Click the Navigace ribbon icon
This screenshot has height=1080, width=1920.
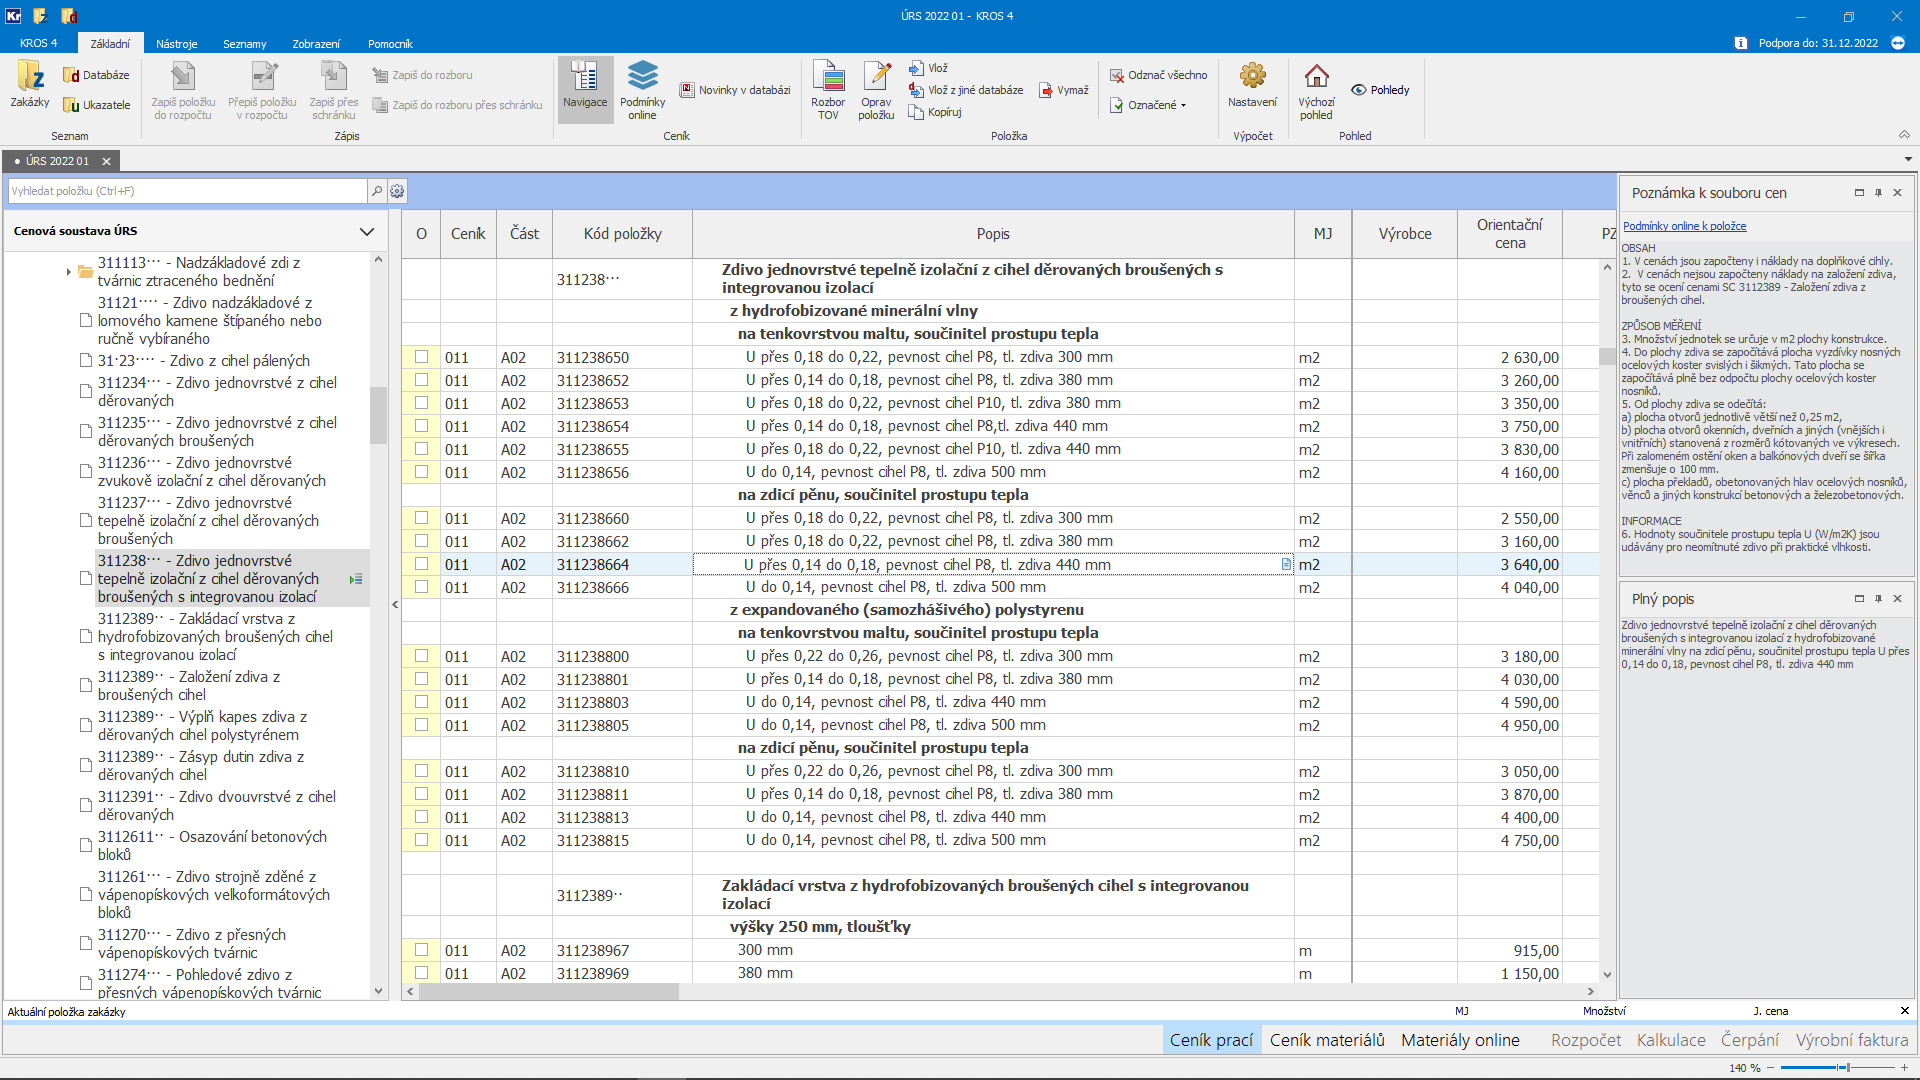pos(585,76)
